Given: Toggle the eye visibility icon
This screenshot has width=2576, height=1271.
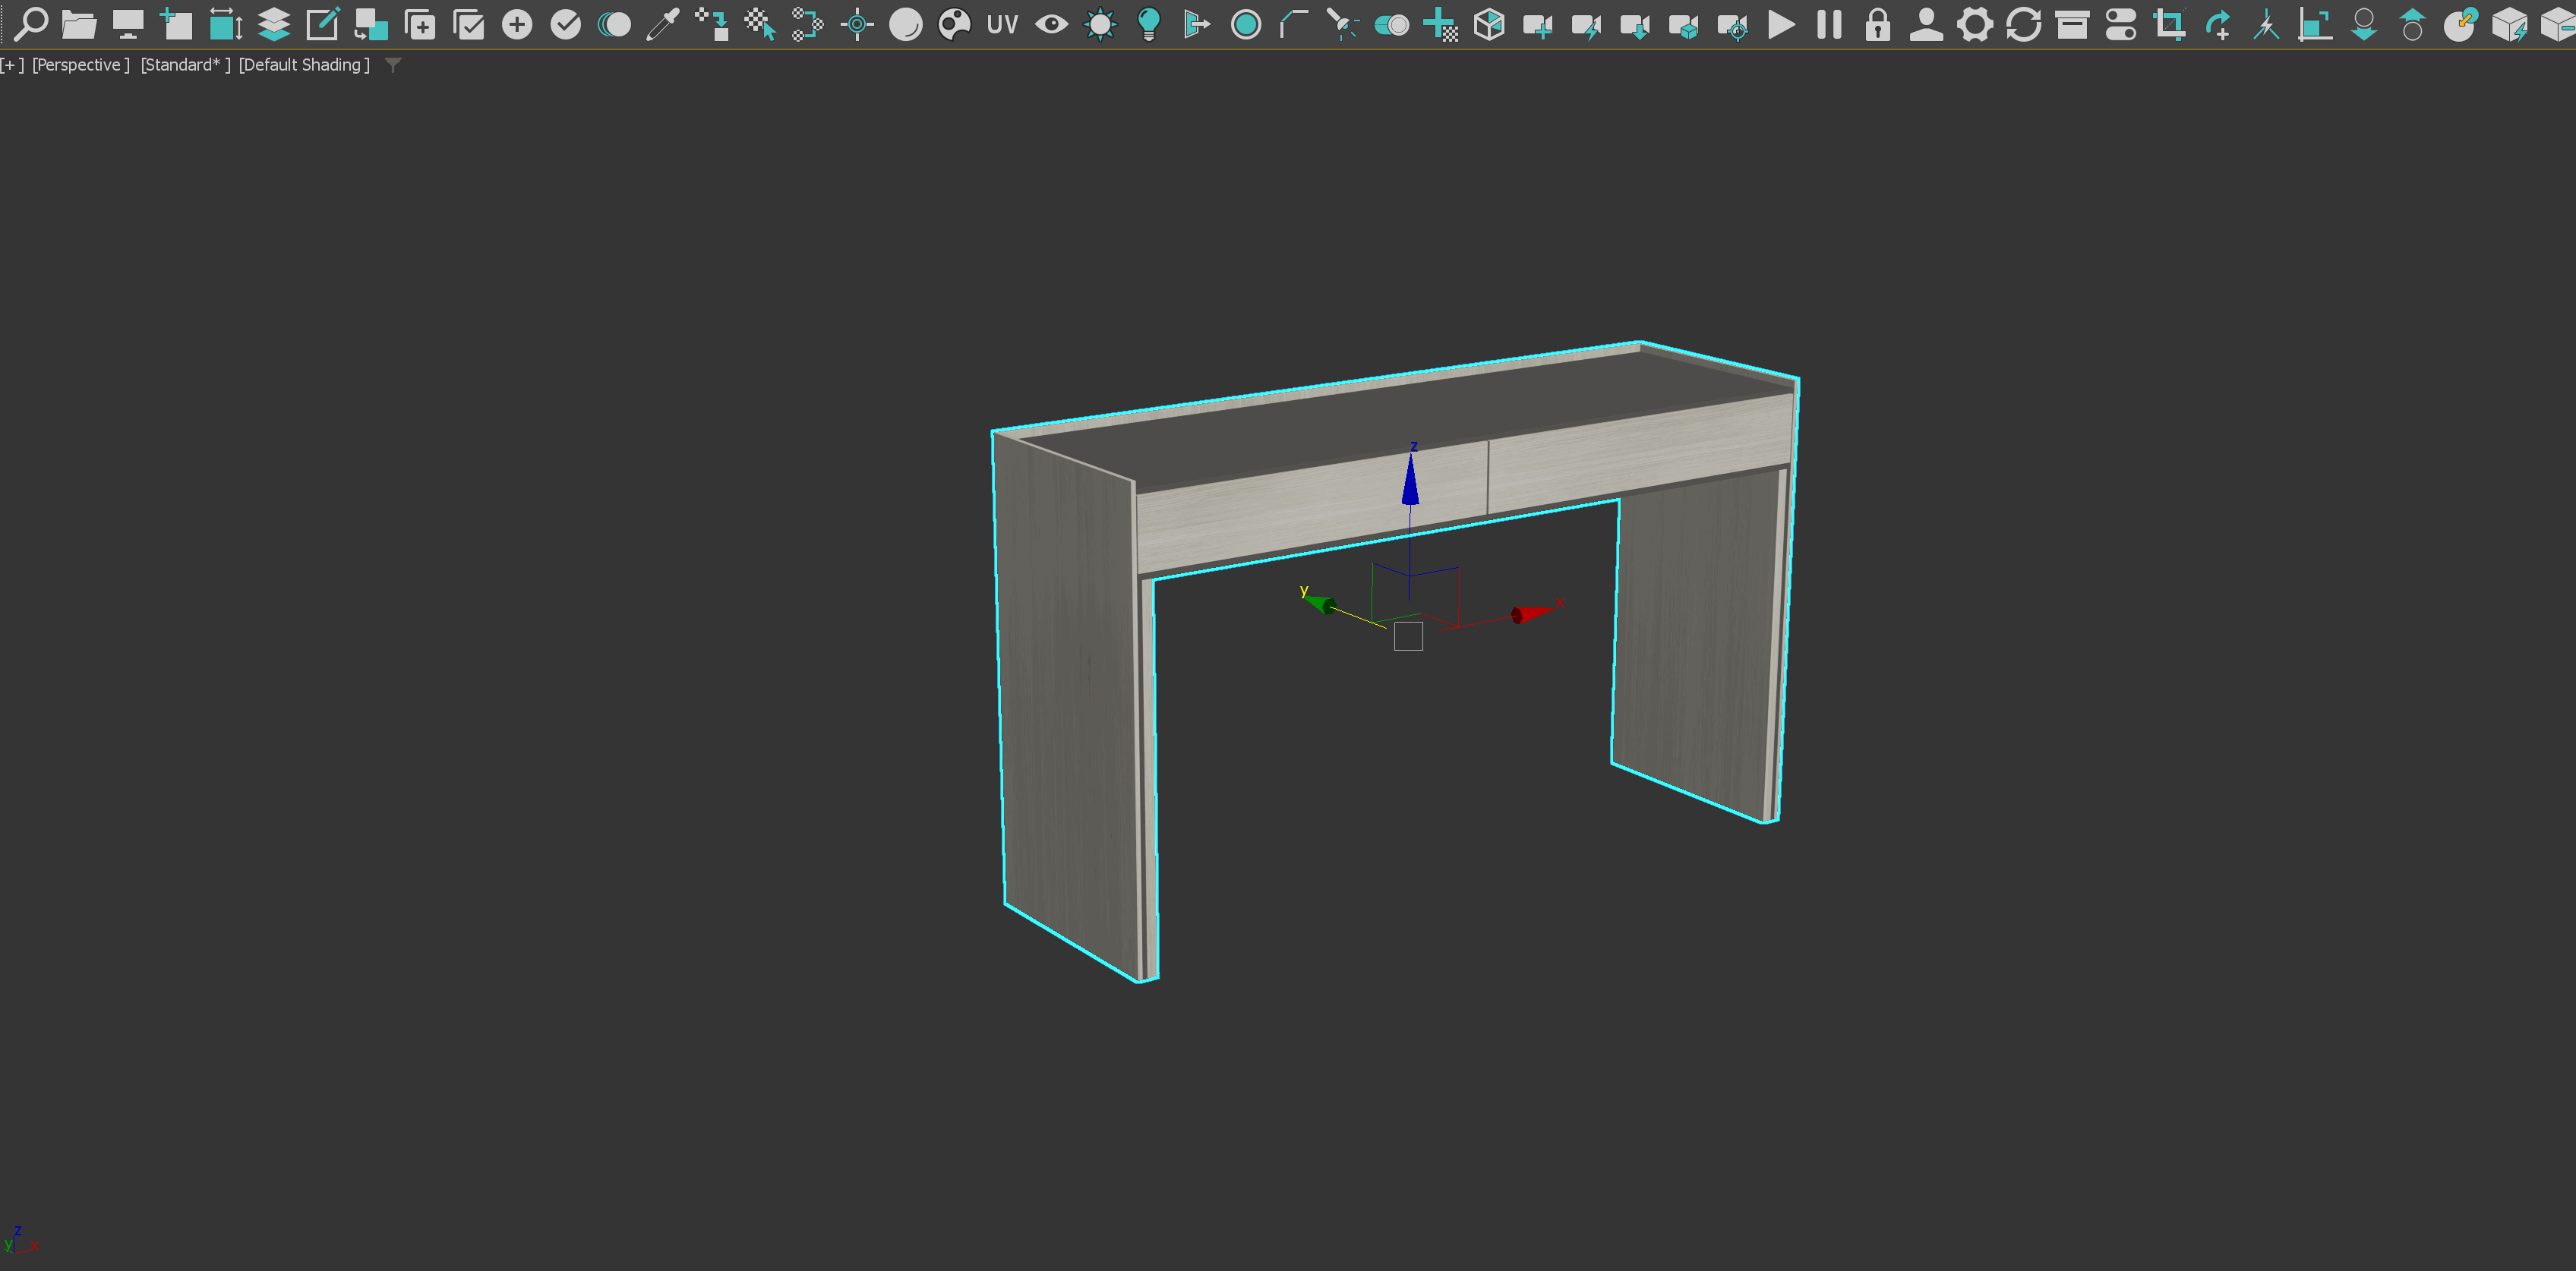Looking at the screenshot, I should pyautogui.click(x=1051, y=24).
